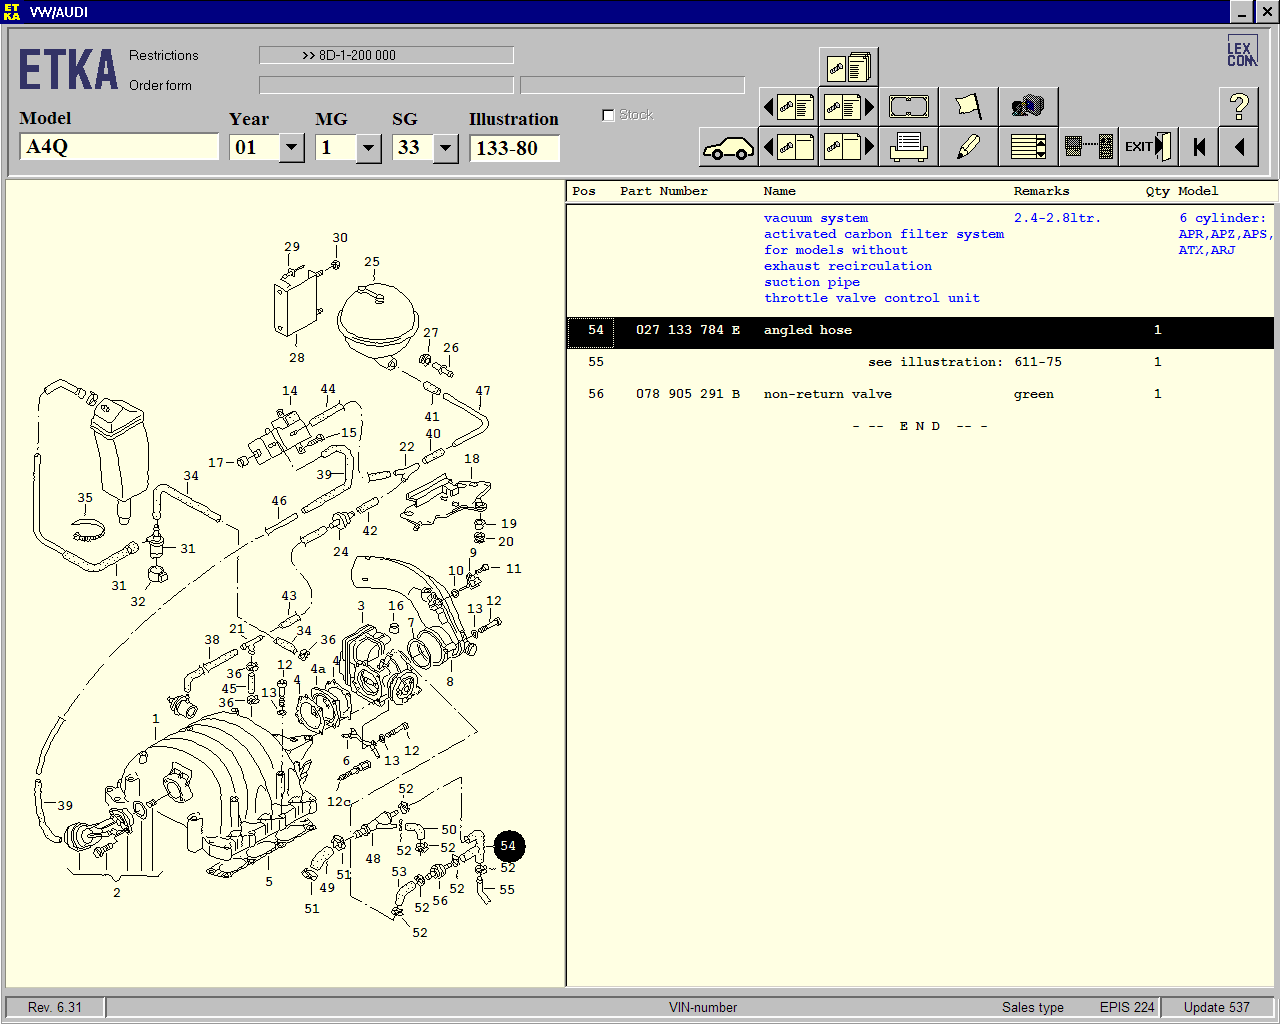Click the Year value 01

(255, 148)
